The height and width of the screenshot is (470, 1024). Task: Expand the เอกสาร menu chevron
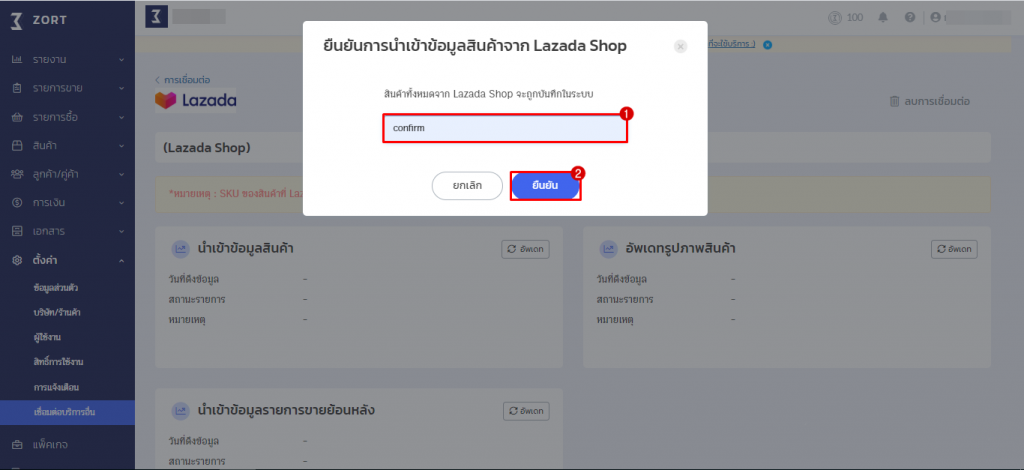point(121,232)
